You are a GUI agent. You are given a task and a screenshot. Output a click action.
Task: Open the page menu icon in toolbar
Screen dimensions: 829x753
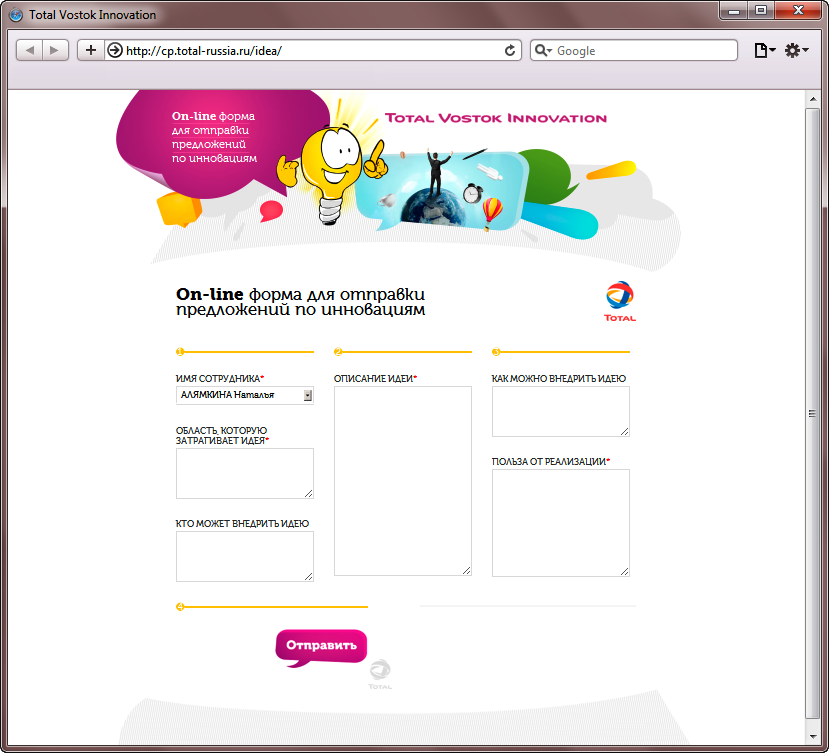click(x=764, y=50)
